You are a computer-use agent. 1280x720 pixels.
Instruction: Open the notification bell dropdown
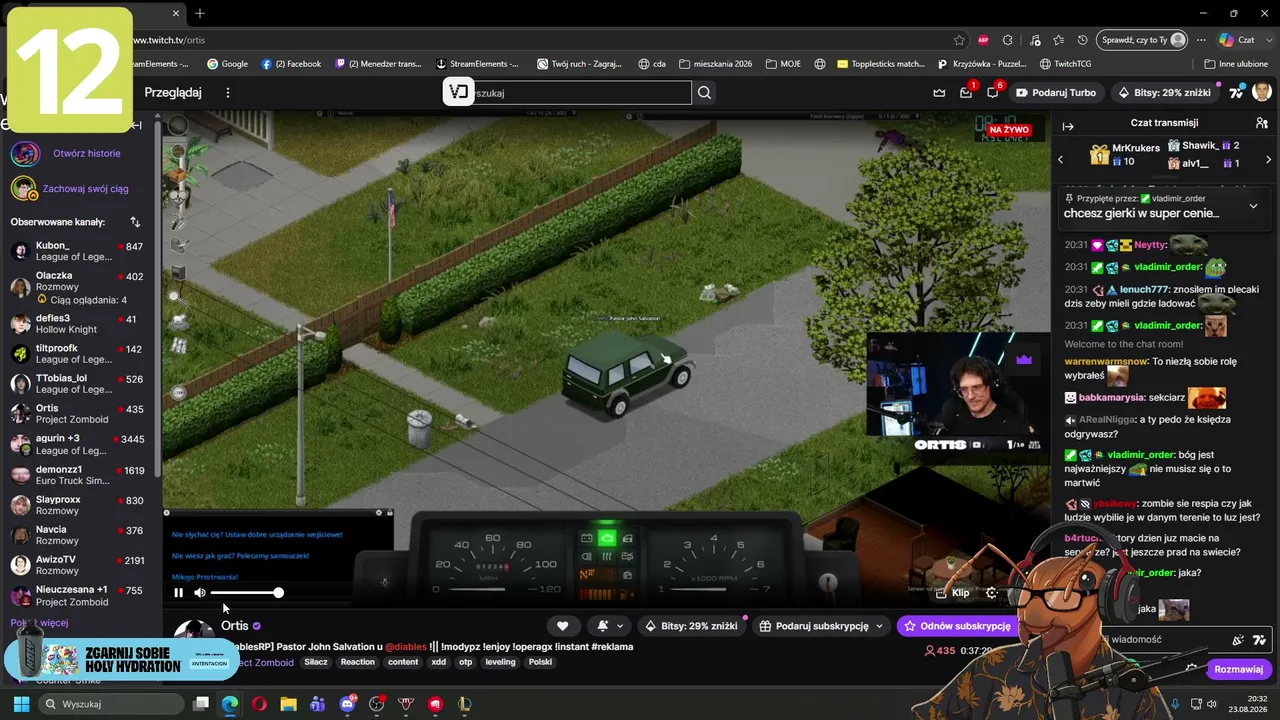(x=609, y=626)
